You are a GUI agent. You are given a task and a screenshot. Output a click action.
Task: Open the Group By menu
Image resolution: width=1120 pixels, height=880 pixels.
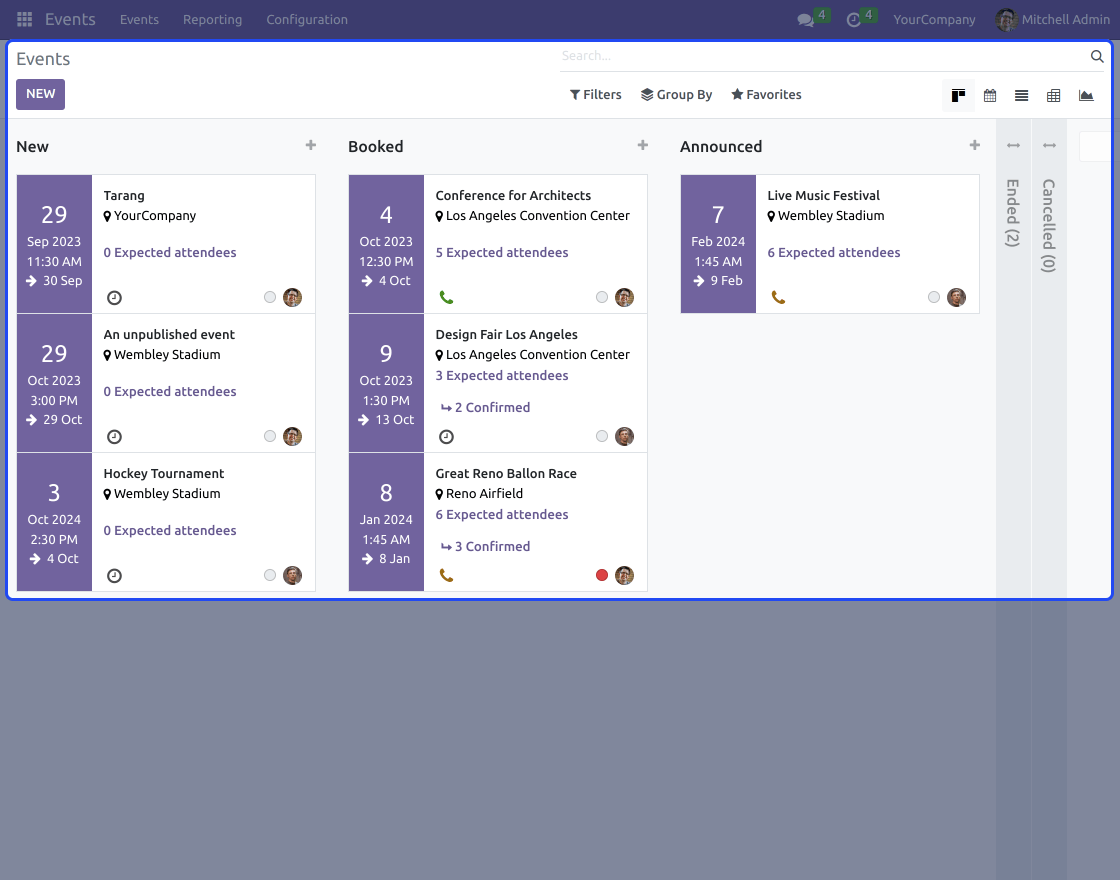(x=677, y=94)
